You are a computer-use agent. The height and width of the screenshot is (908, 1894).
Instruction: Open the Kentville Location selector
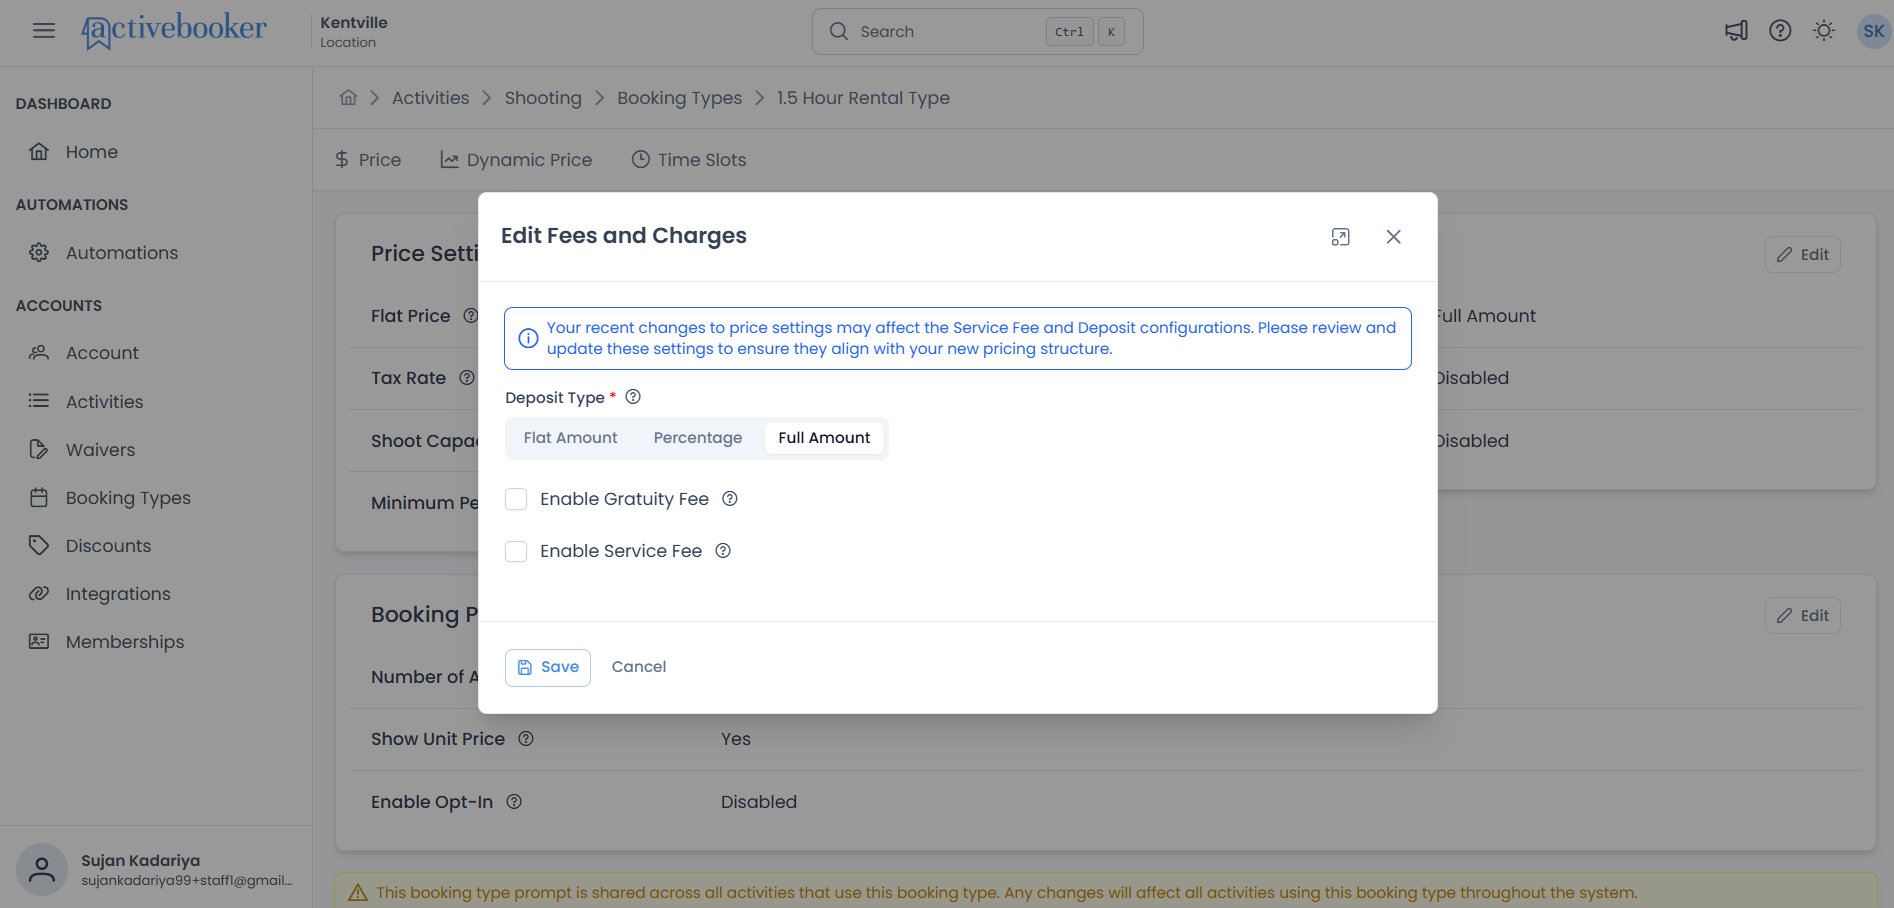point(354,31)
